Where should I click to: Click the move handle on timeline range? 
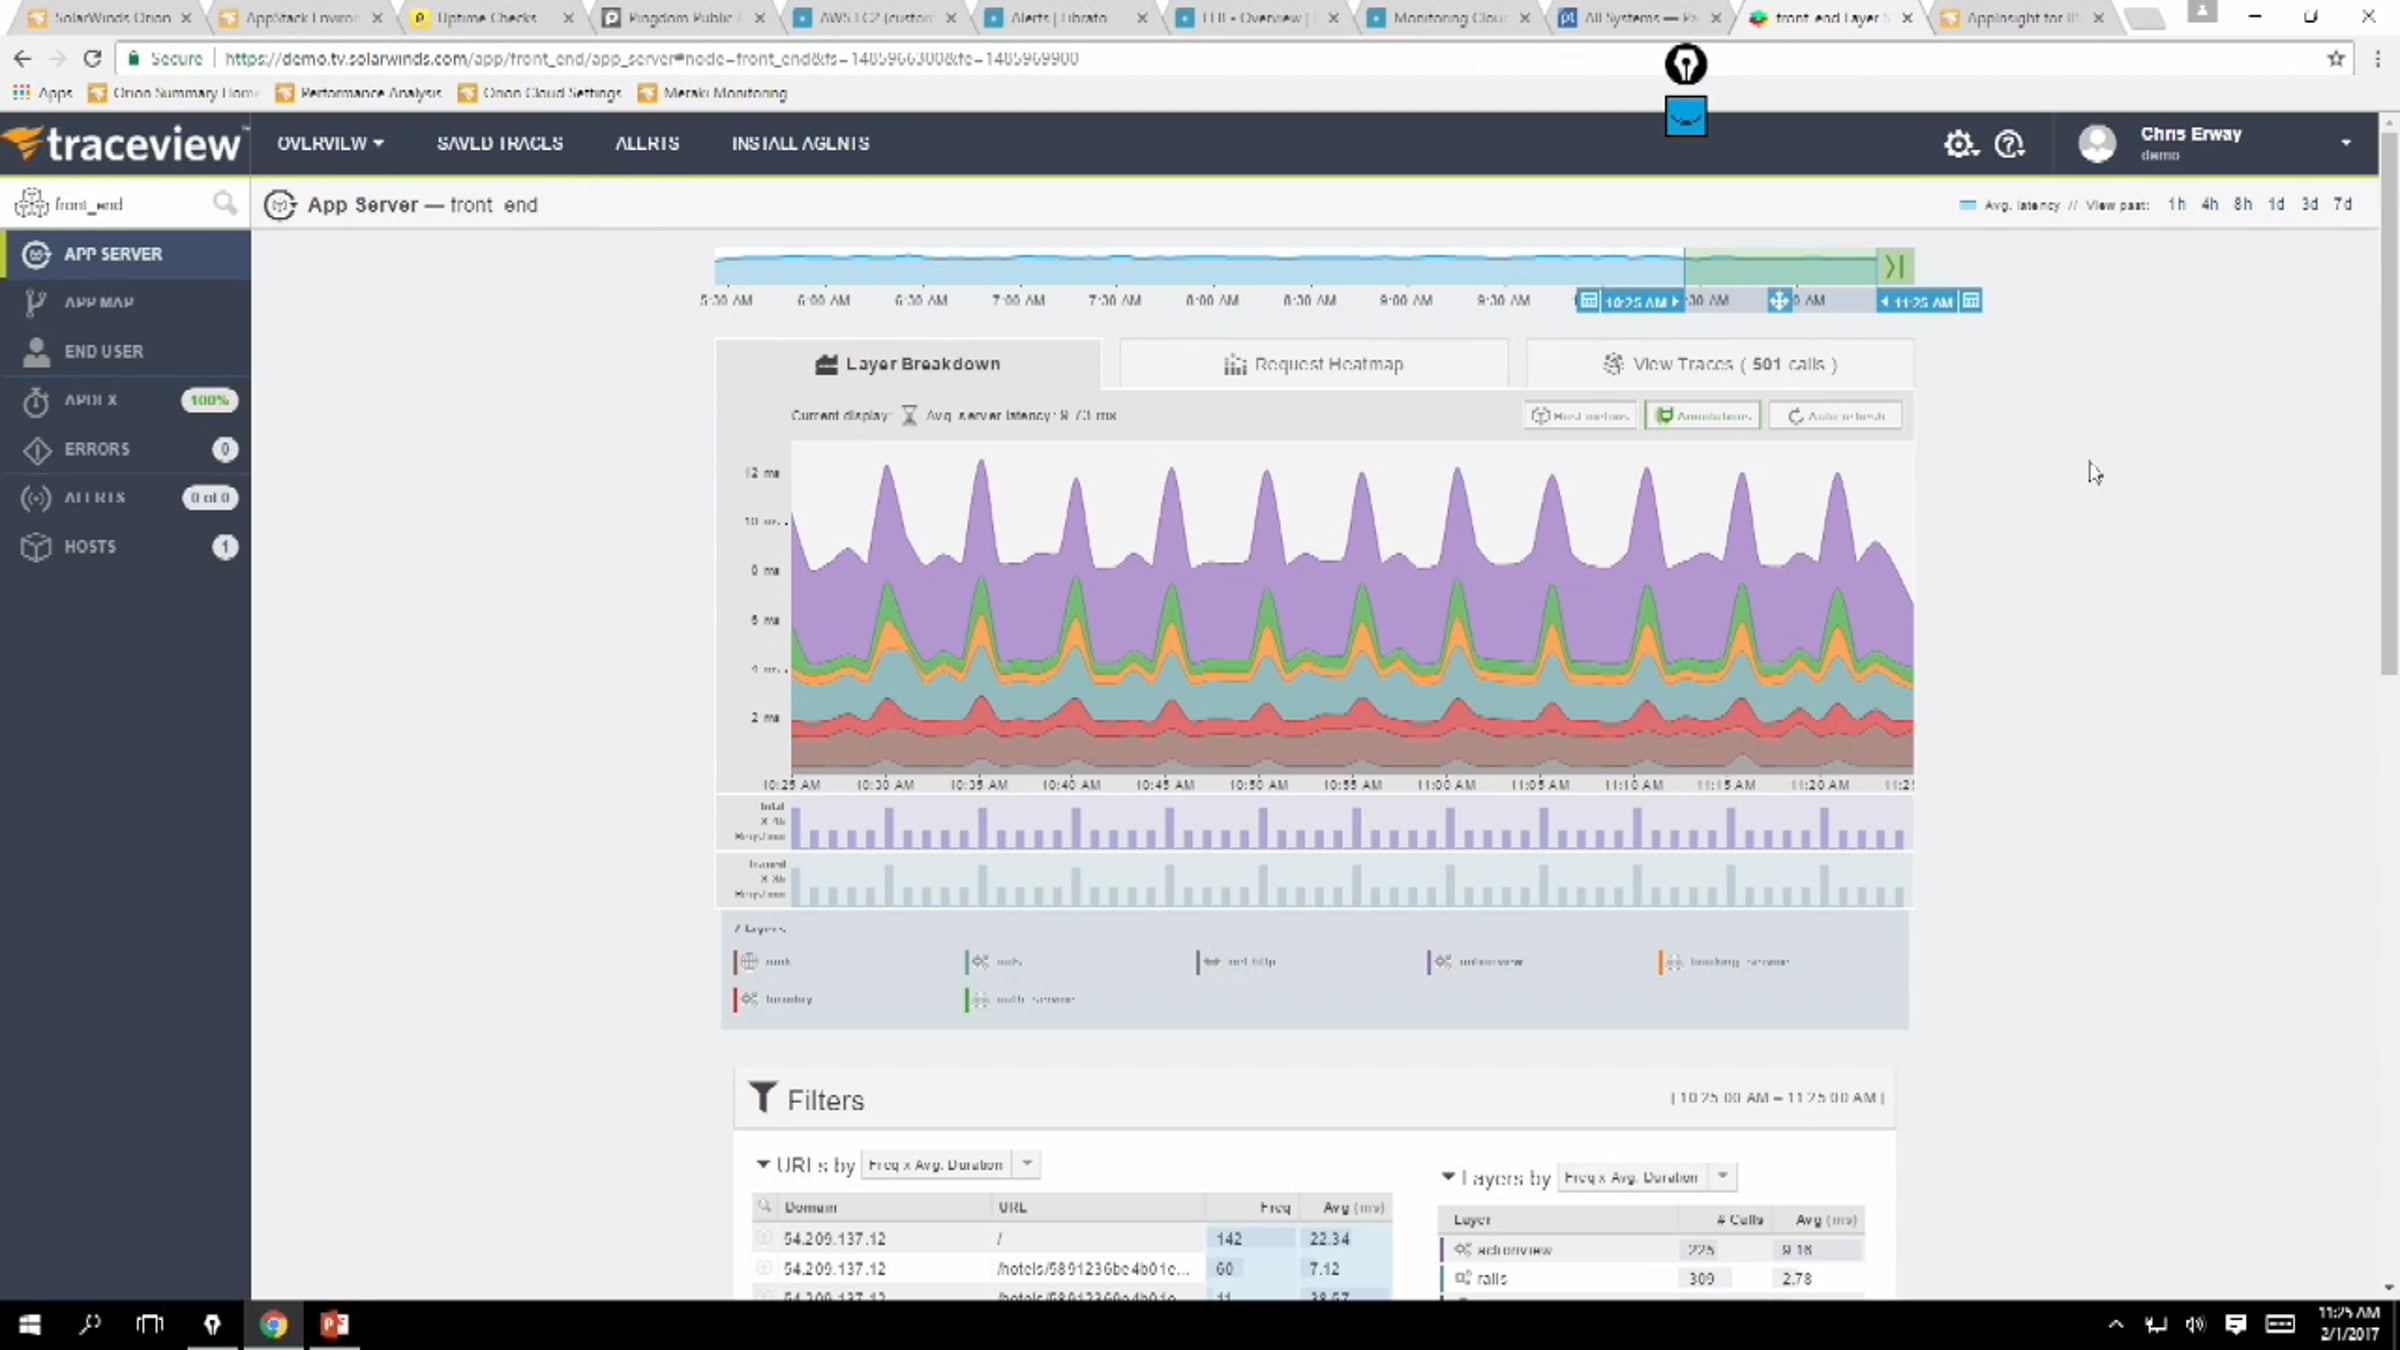[1778, 301]
